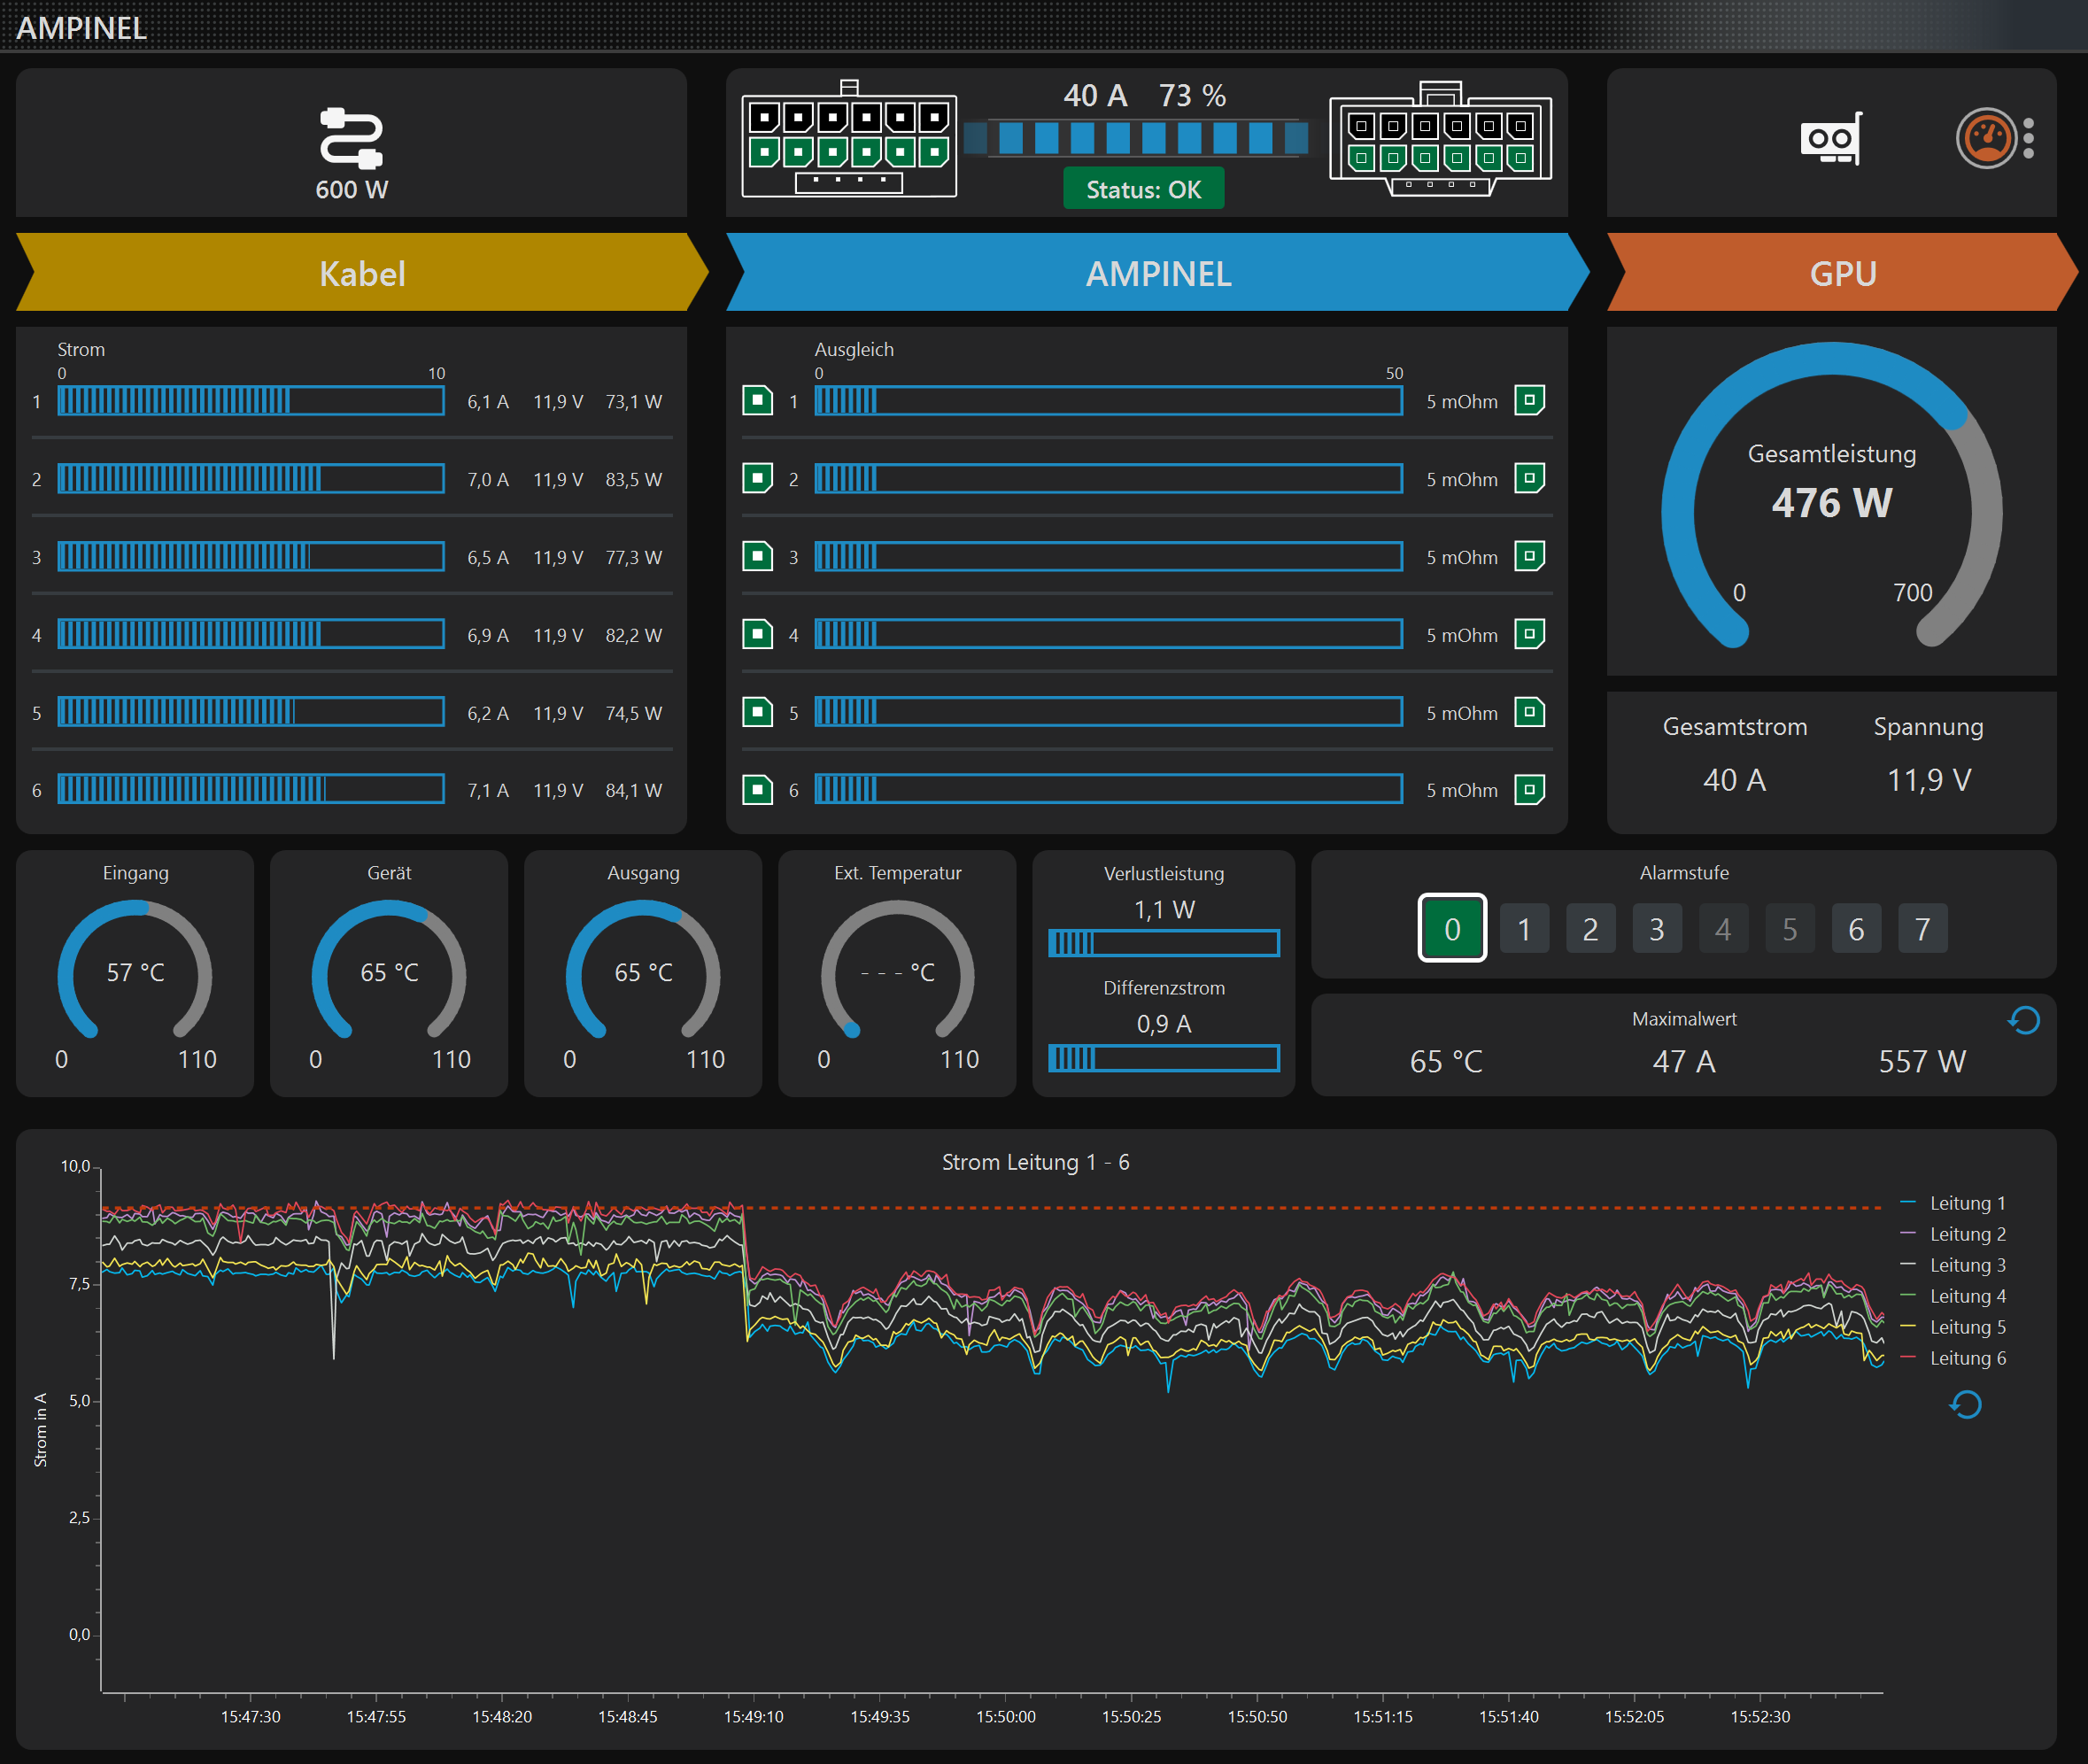Click the Status: OK indicator
The height and width of the screenshot is (1764, 2088).
(x=1143, y=189)
